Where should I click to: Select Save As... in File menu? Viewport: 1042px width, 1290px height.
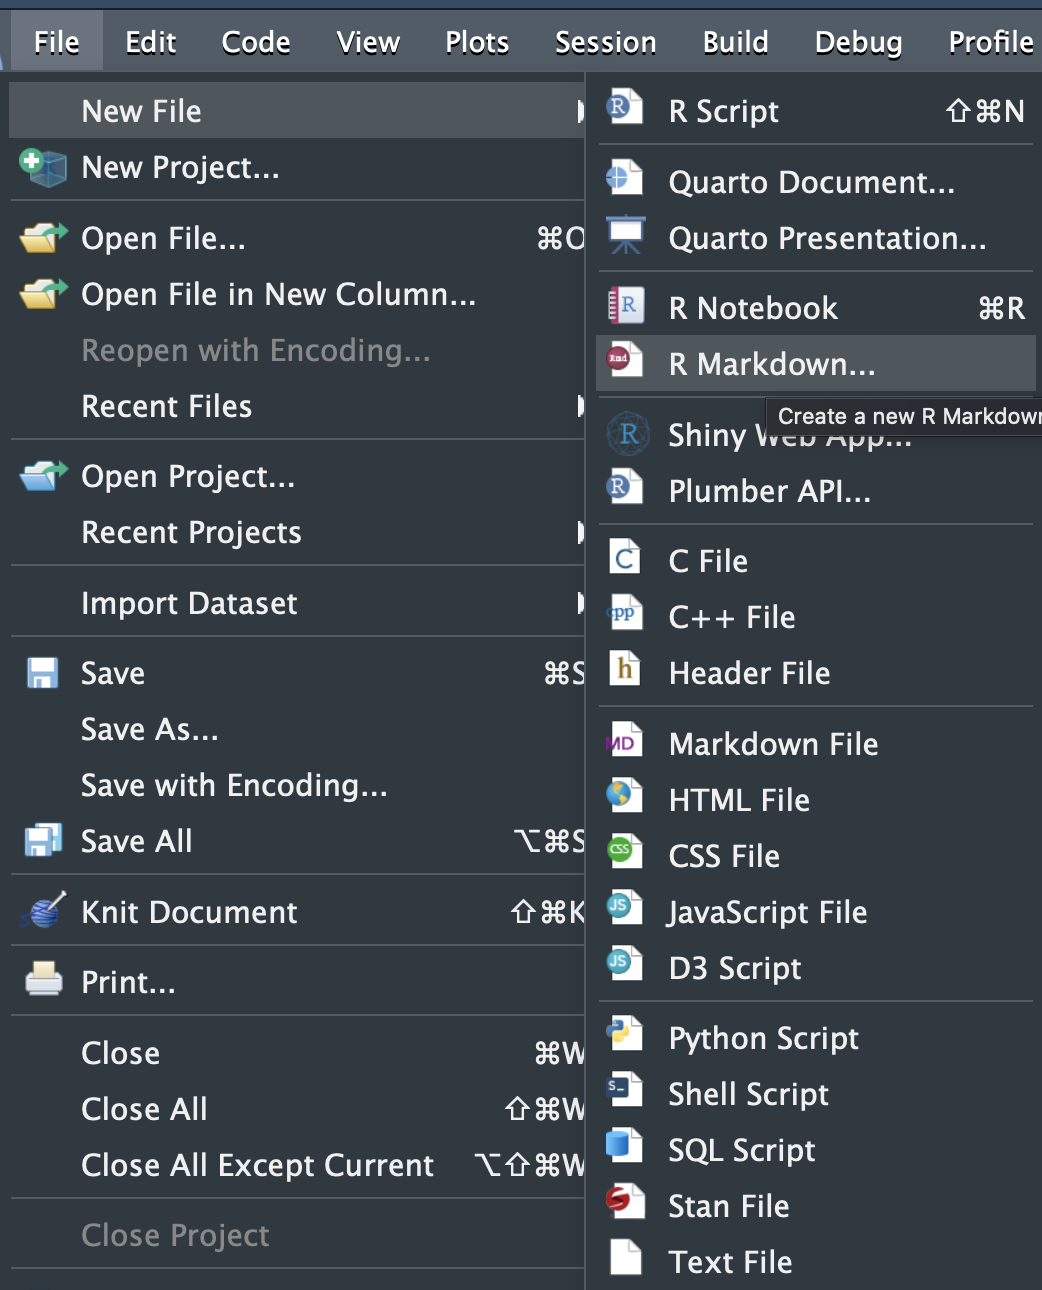click(297, 729)
